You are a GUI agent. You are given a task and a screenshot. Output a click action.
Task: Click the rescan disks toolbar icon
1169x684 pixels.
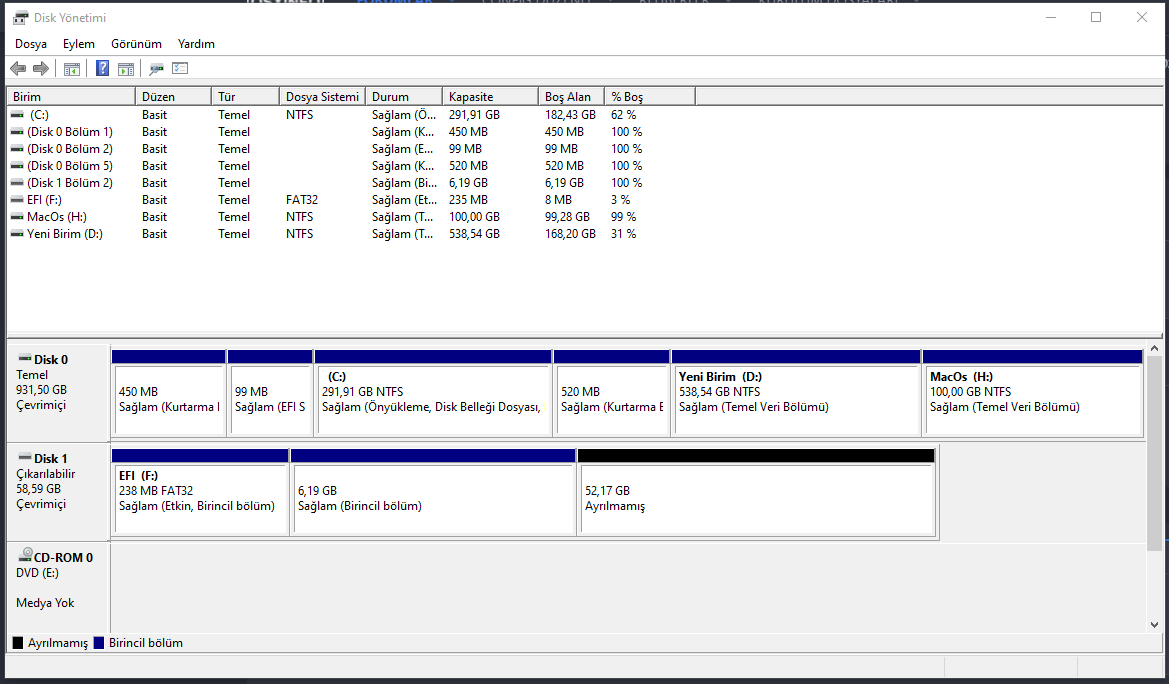[x=156, y=69]
